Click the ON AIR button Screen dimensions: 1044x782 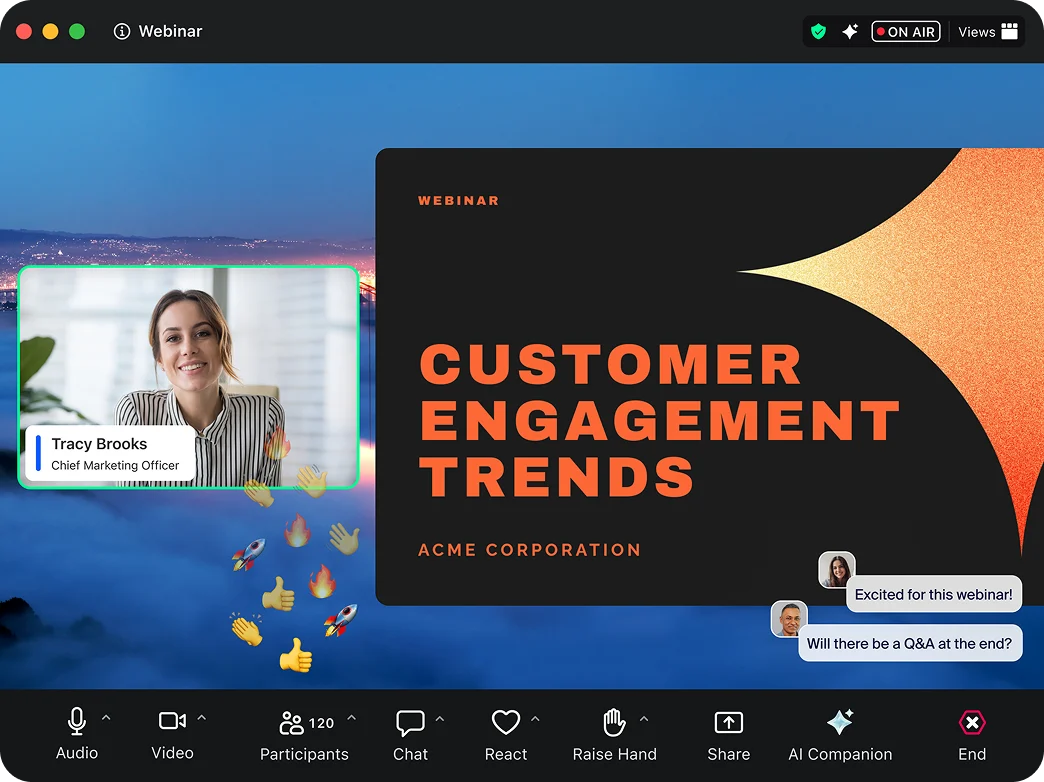[x=905, y=31]
